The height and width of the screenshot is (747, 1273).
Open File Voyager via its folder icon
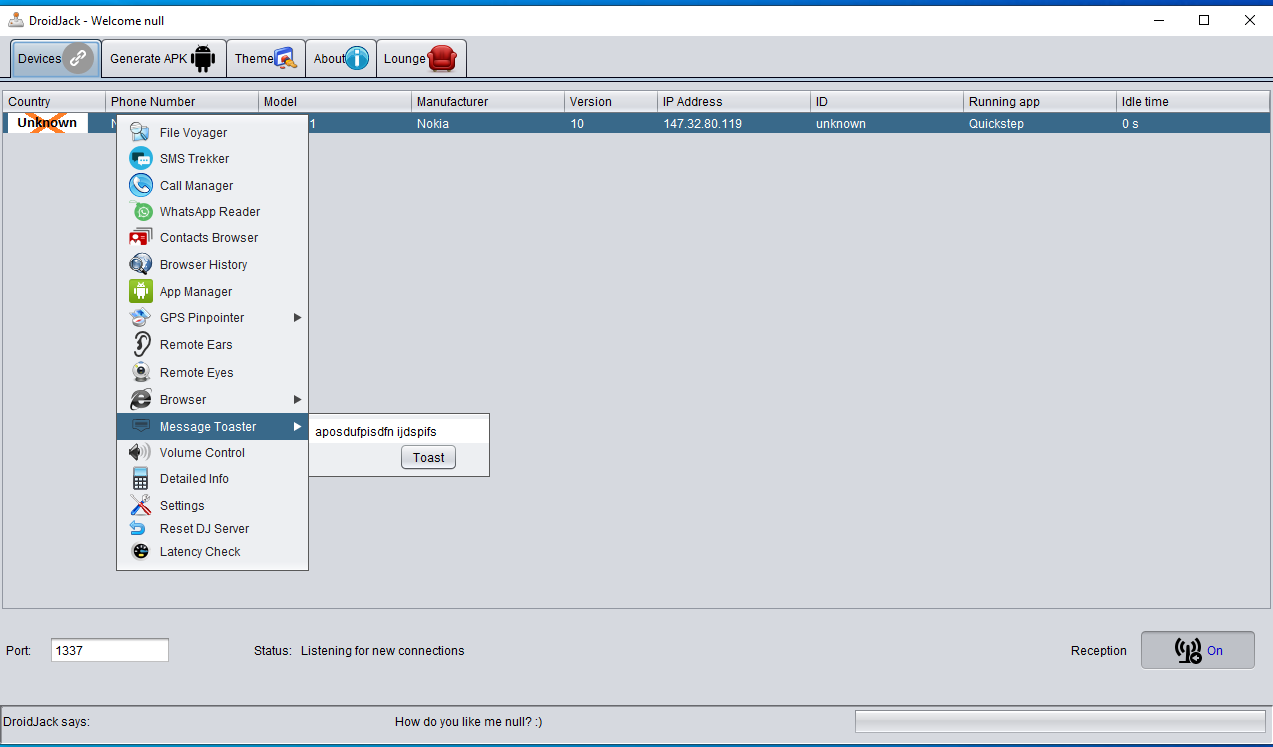point(140,132)
